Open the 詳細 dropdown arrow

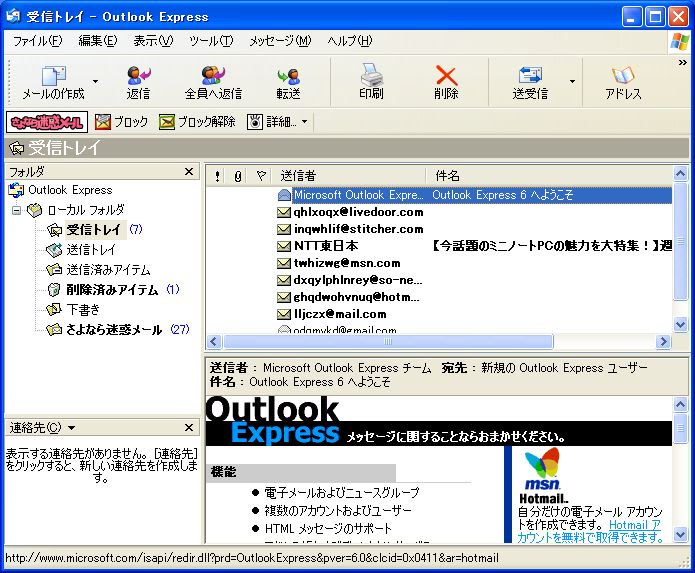tap(305, 121)
